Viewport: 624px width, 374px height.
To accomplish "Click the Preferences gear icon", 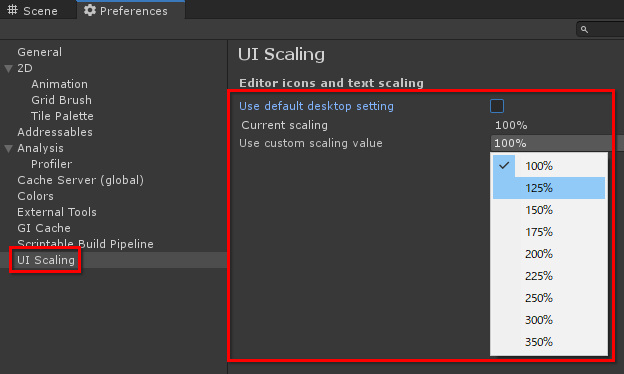I will tap(90, 10).
